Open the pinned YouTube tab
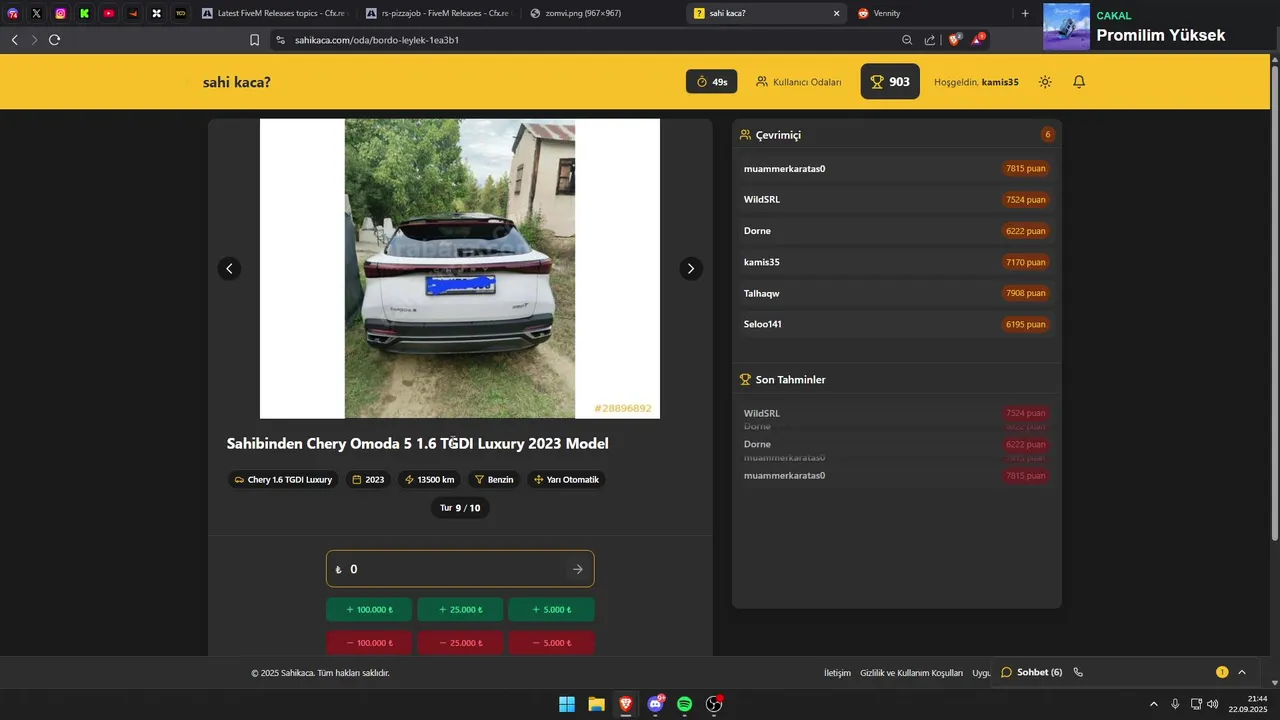 click(108, 13)
